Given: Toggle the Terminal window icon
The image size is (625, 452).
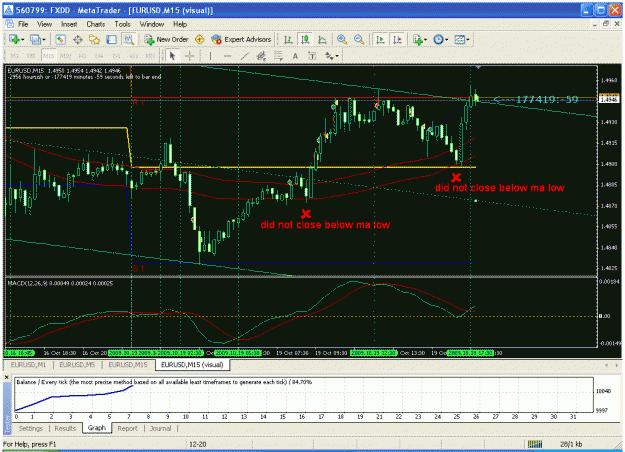Looking at the screenshot, I should (x=111, y=39).
